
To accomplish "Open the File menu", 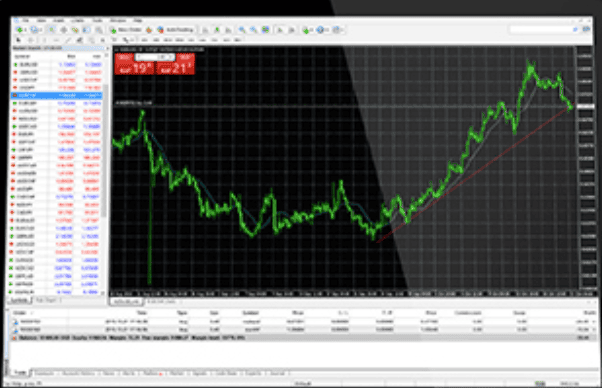I will click(x=25, y=20).
